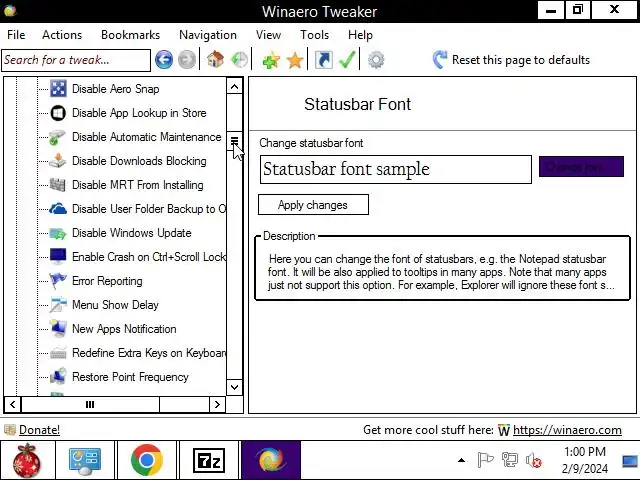The height and width of the screenshot is (480, 640).
Task: Click the Christmas ornament Start button
Action: [x=27, y=460]
